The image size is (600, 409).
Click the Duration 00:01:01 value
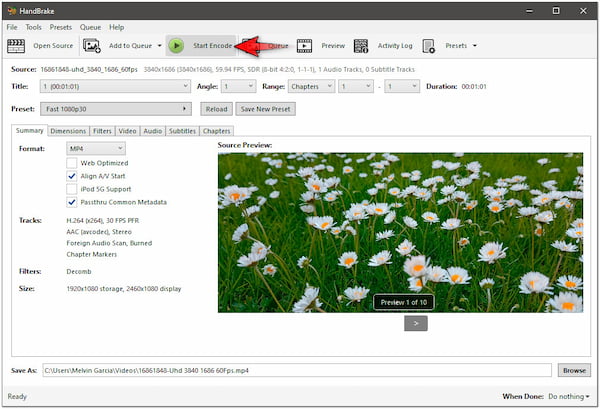(474, 86)
